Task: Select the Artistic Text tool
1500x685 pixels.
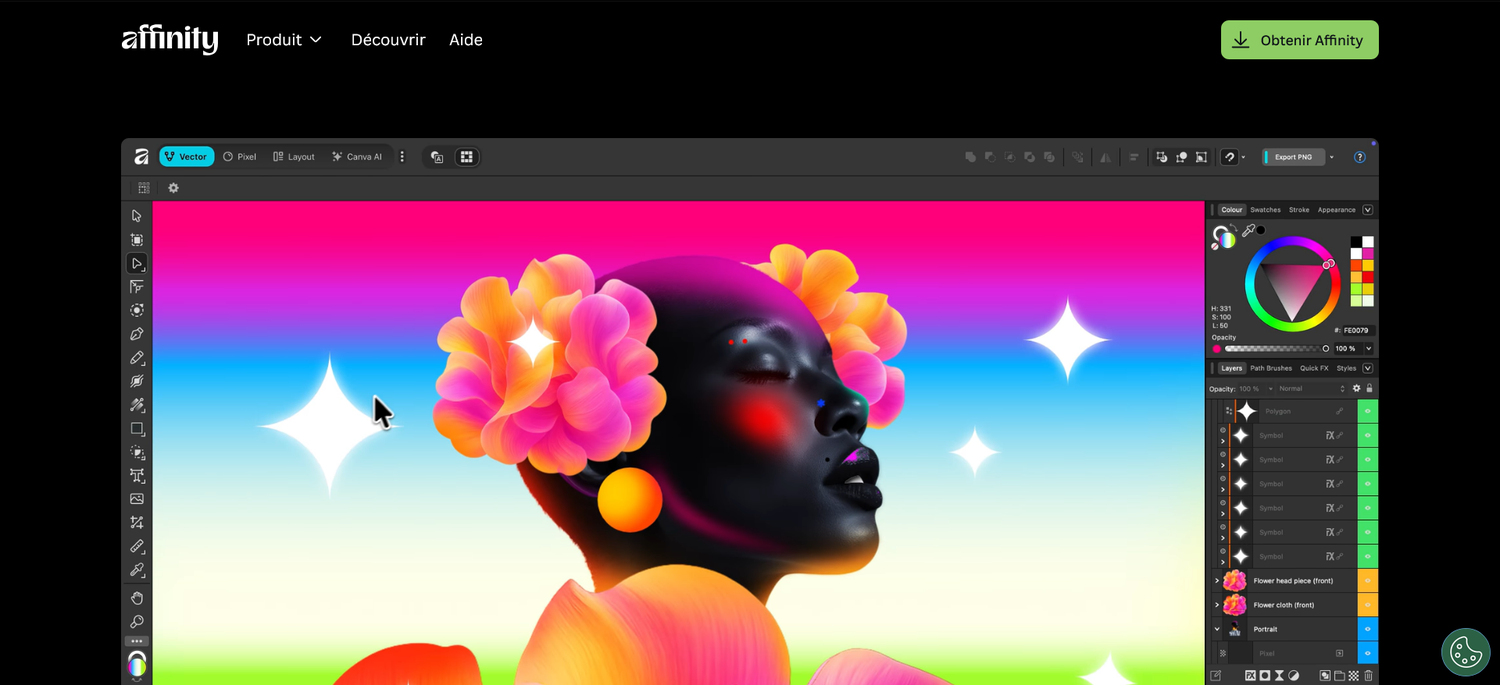Action: click(x=137, y=475)
